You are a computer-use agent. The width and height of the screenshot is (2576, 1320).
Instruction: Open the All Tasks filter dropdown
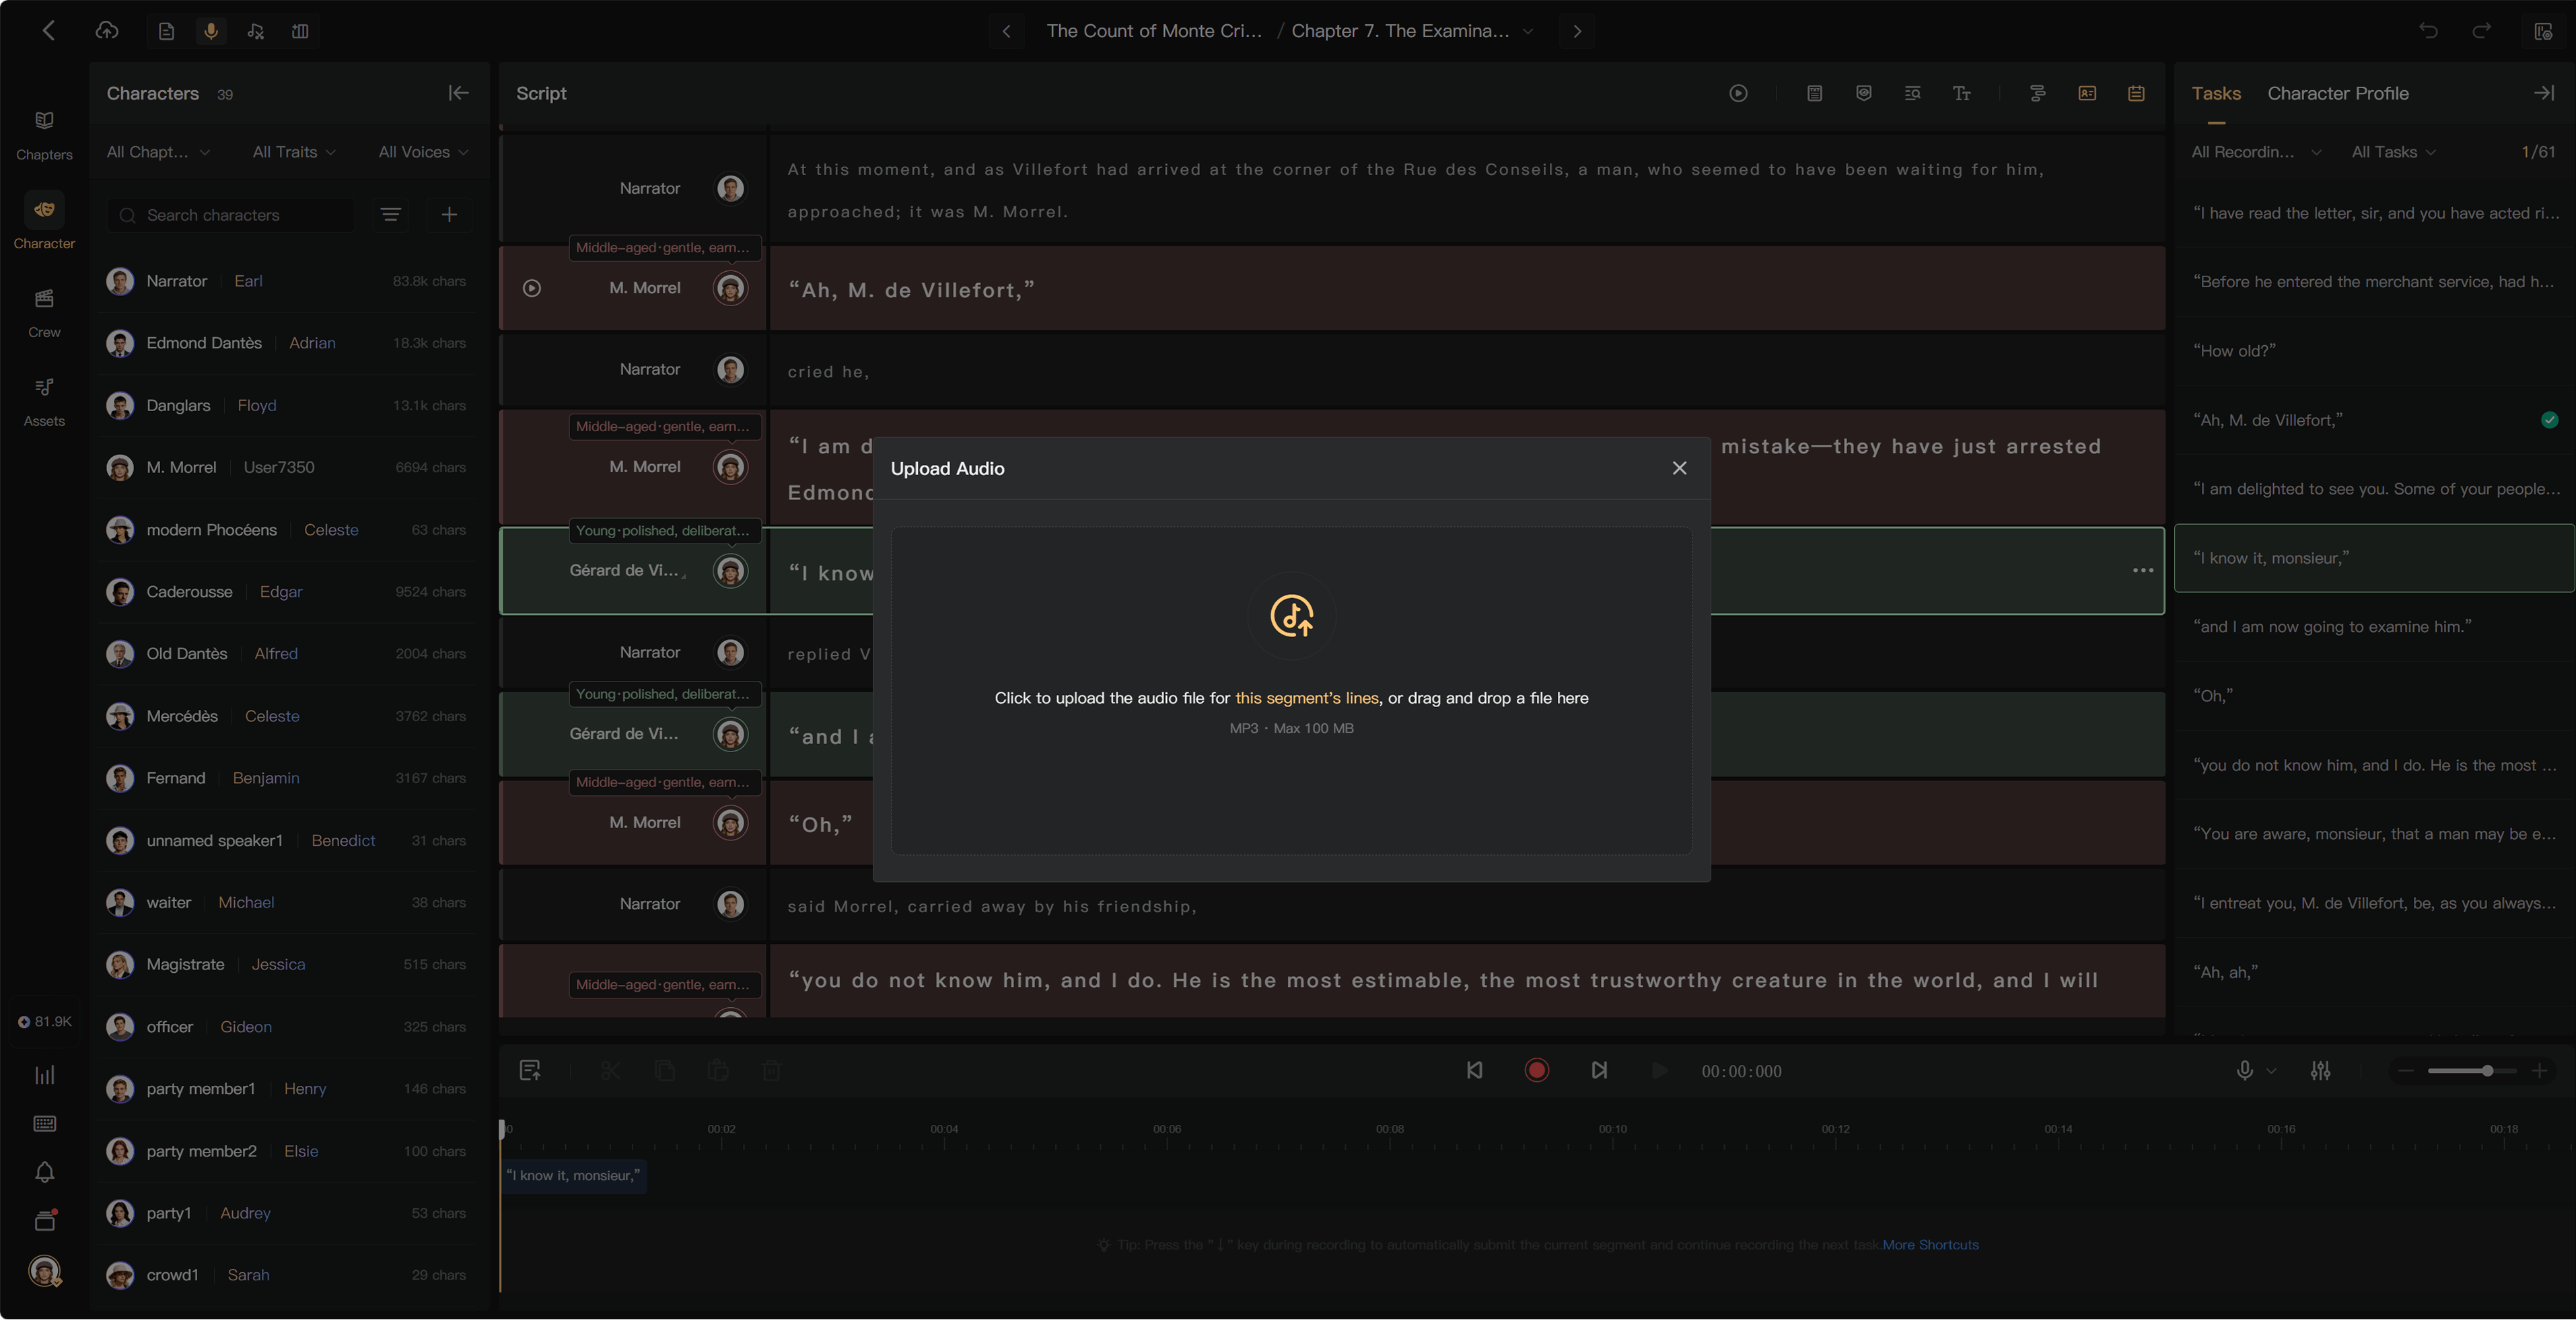tap(2393, 152)
